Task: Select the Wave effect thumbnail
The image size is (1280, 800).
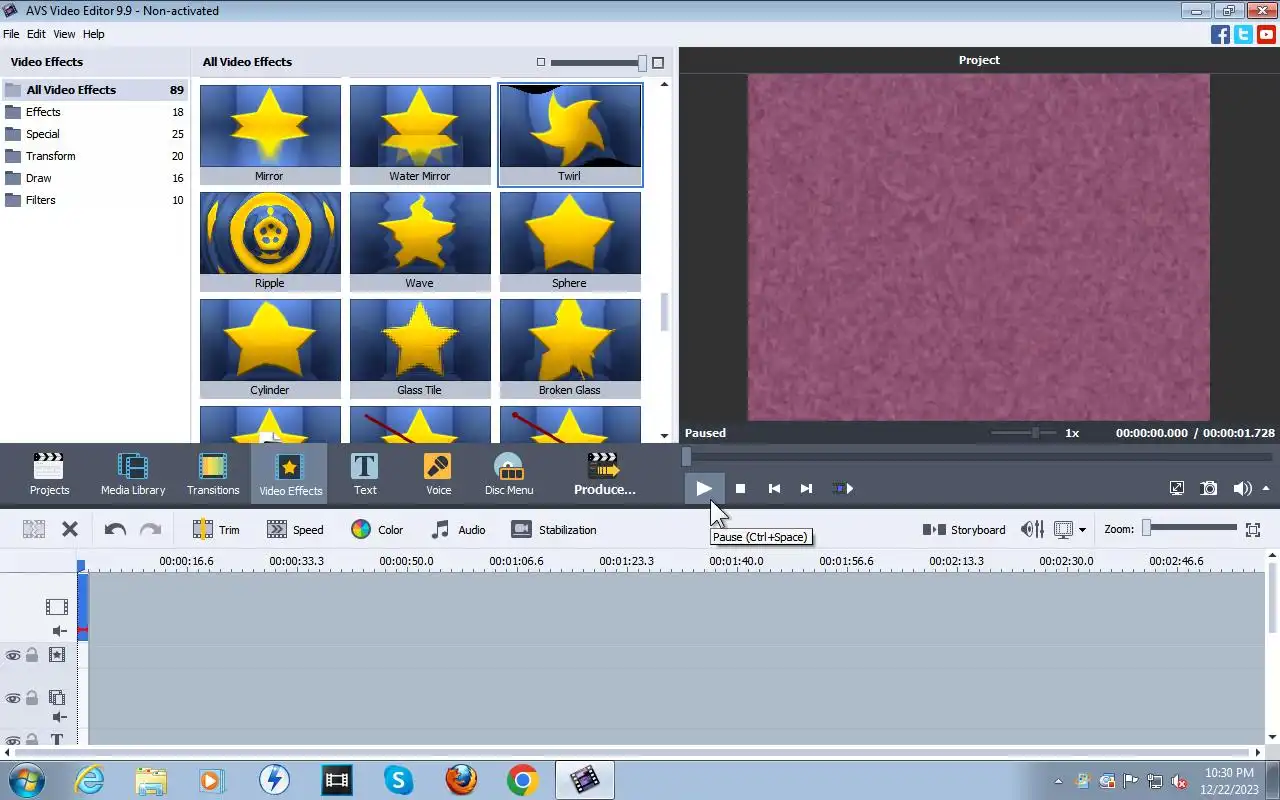Action: pos(420,241)
